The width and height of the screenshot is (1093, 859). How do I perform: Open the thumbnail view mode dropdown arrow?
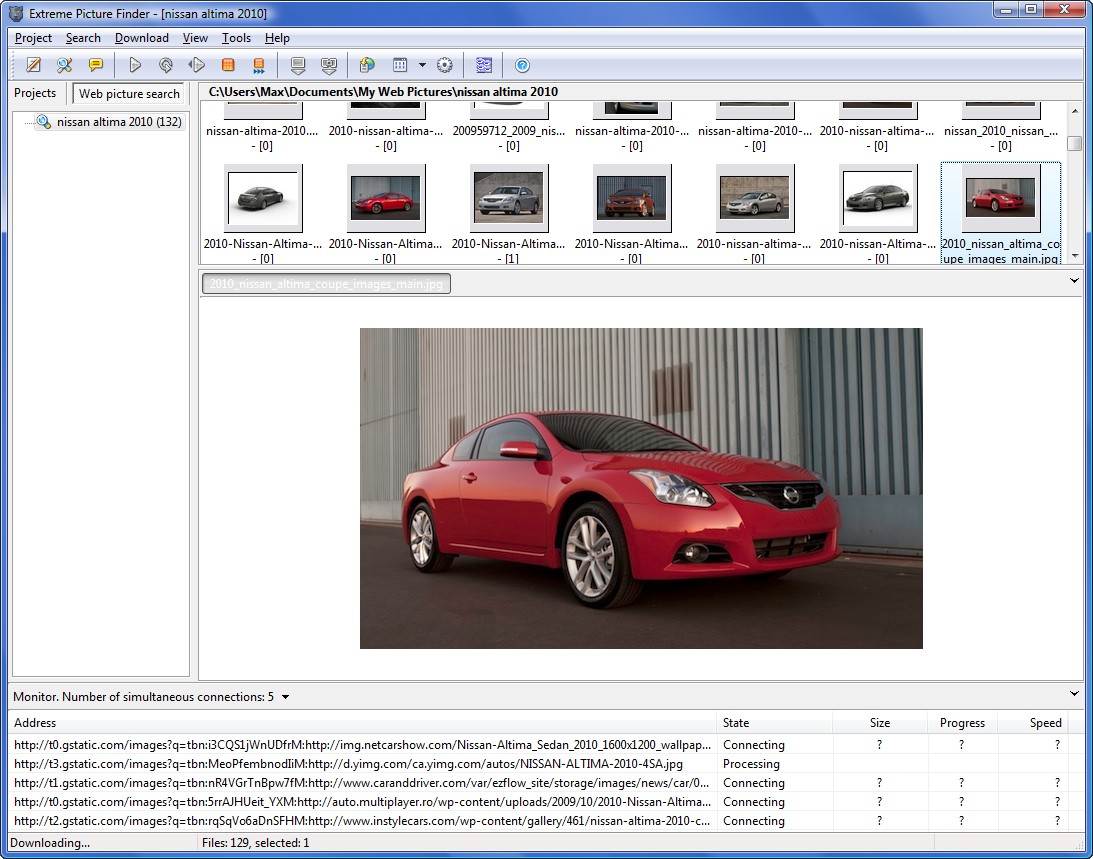point(422,65)
